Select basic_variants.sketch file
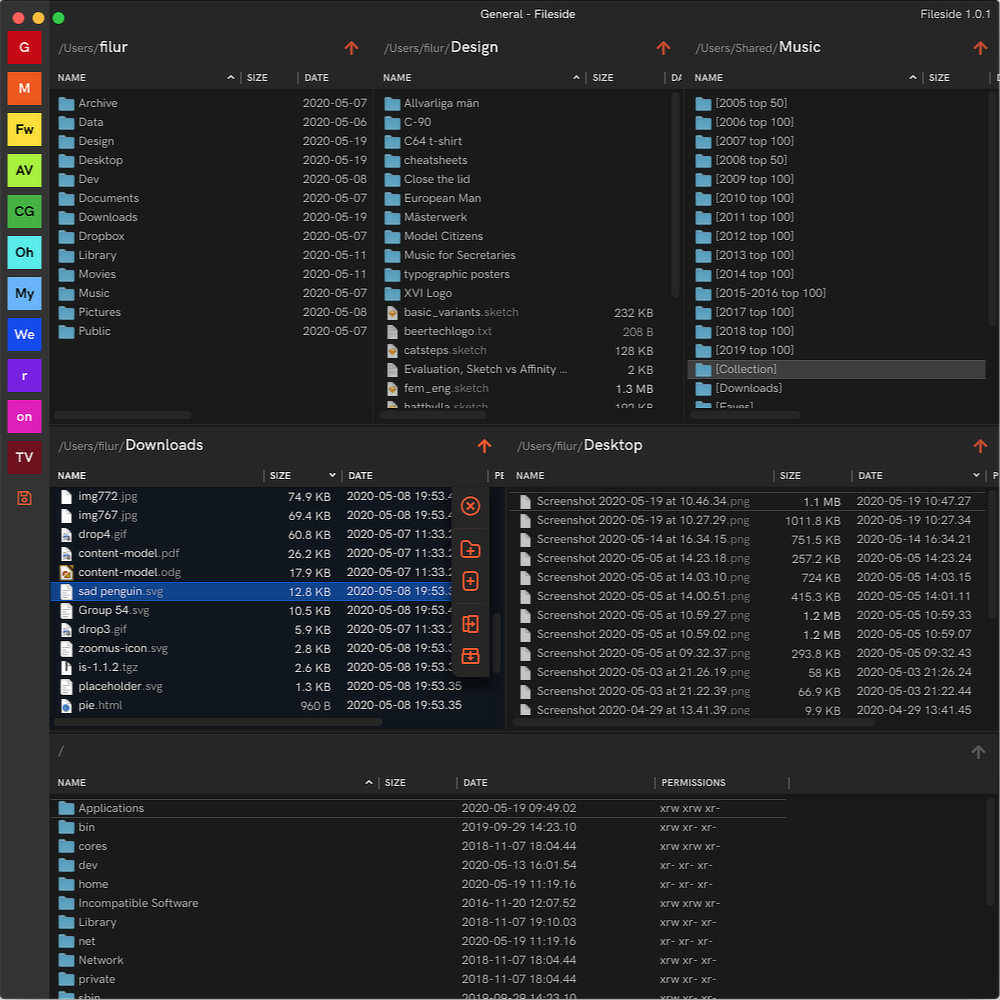The image size is (1000, 1000). [524, 312]
